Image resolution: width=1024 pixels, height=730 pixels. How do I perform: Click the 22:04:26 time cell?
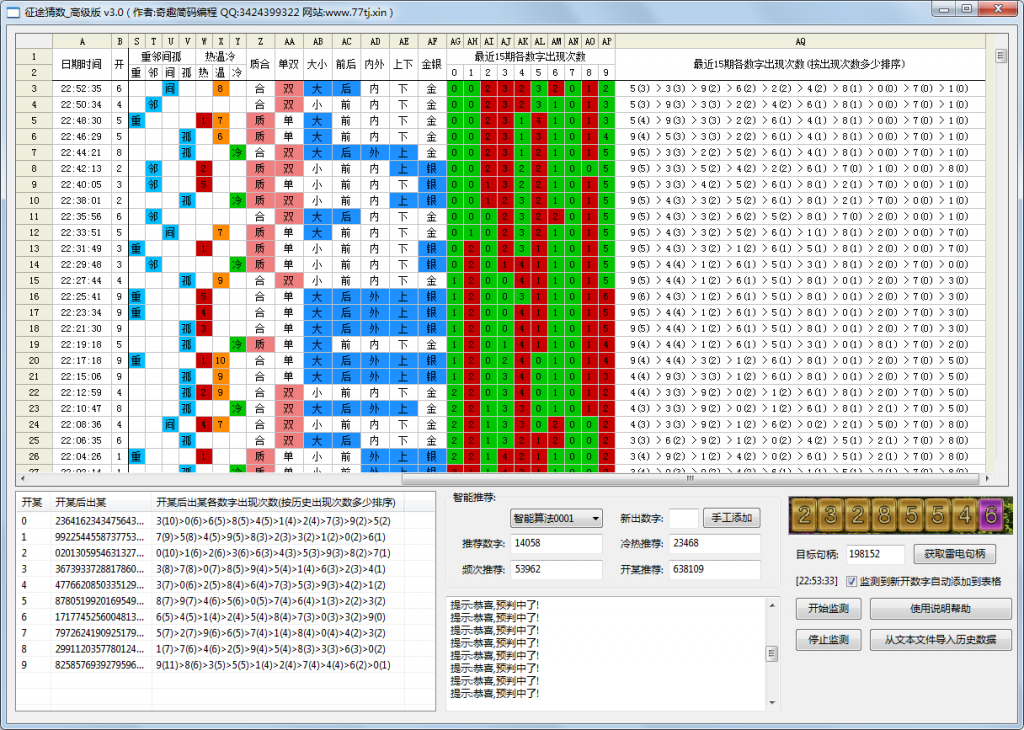coord(82,456)
